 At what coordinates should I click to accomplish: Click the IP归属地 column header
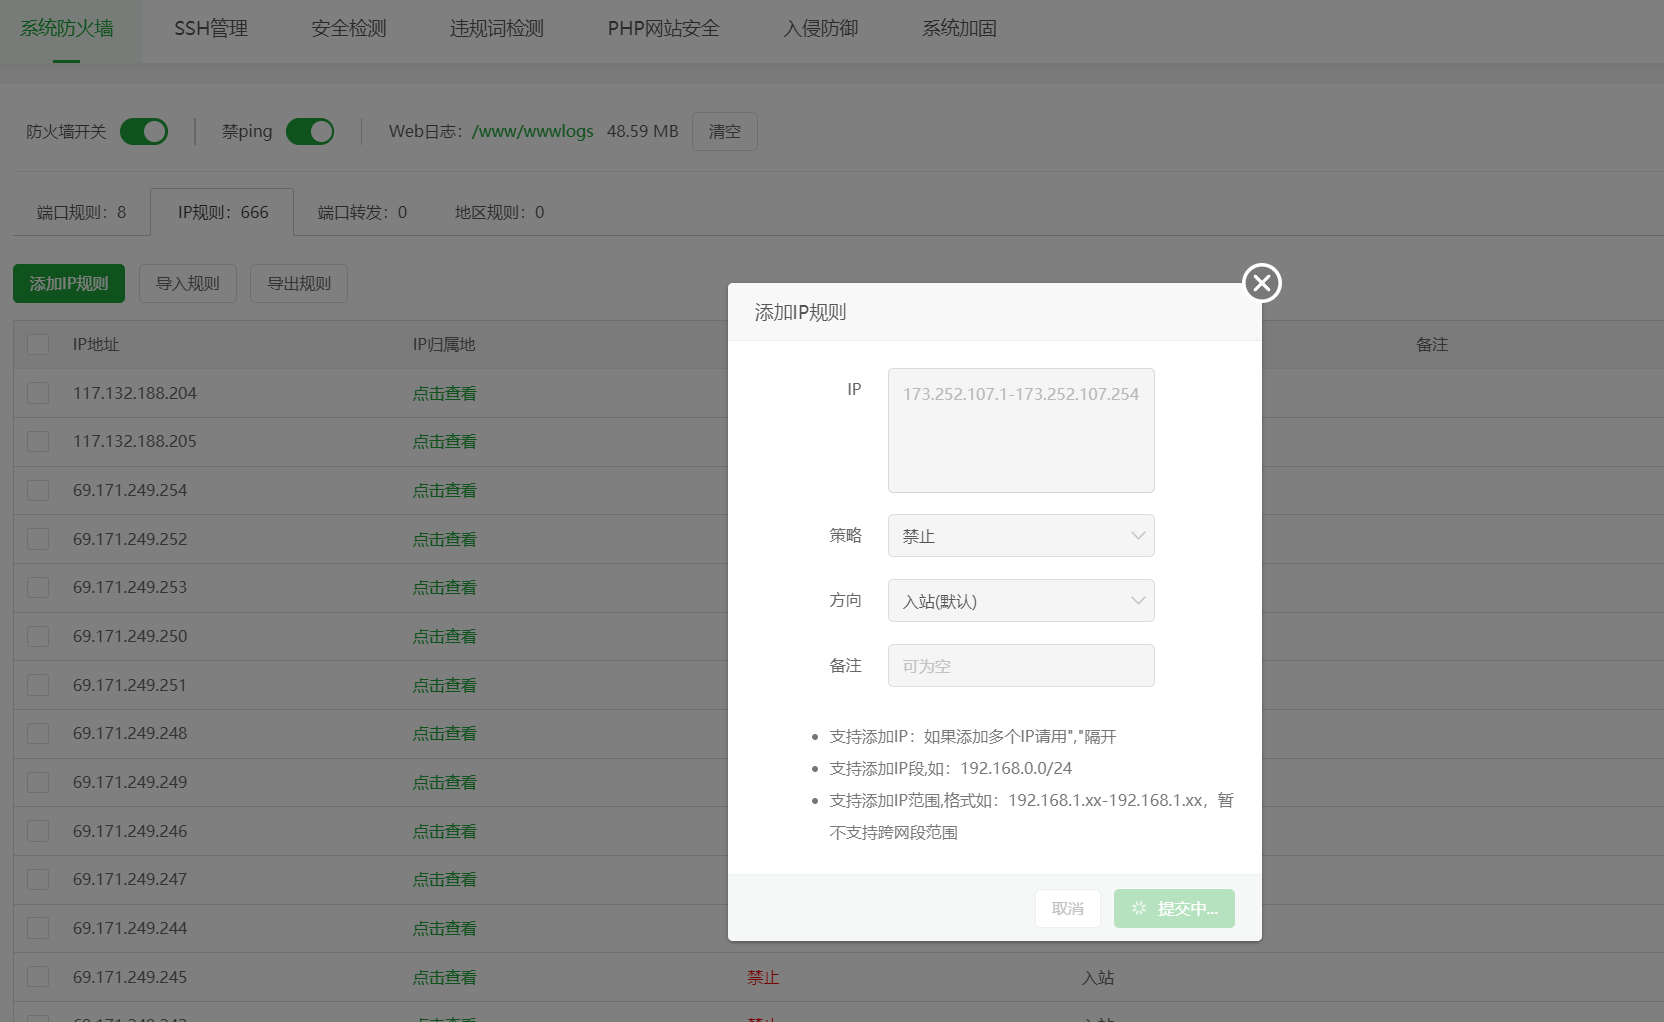tap(444, 344)
